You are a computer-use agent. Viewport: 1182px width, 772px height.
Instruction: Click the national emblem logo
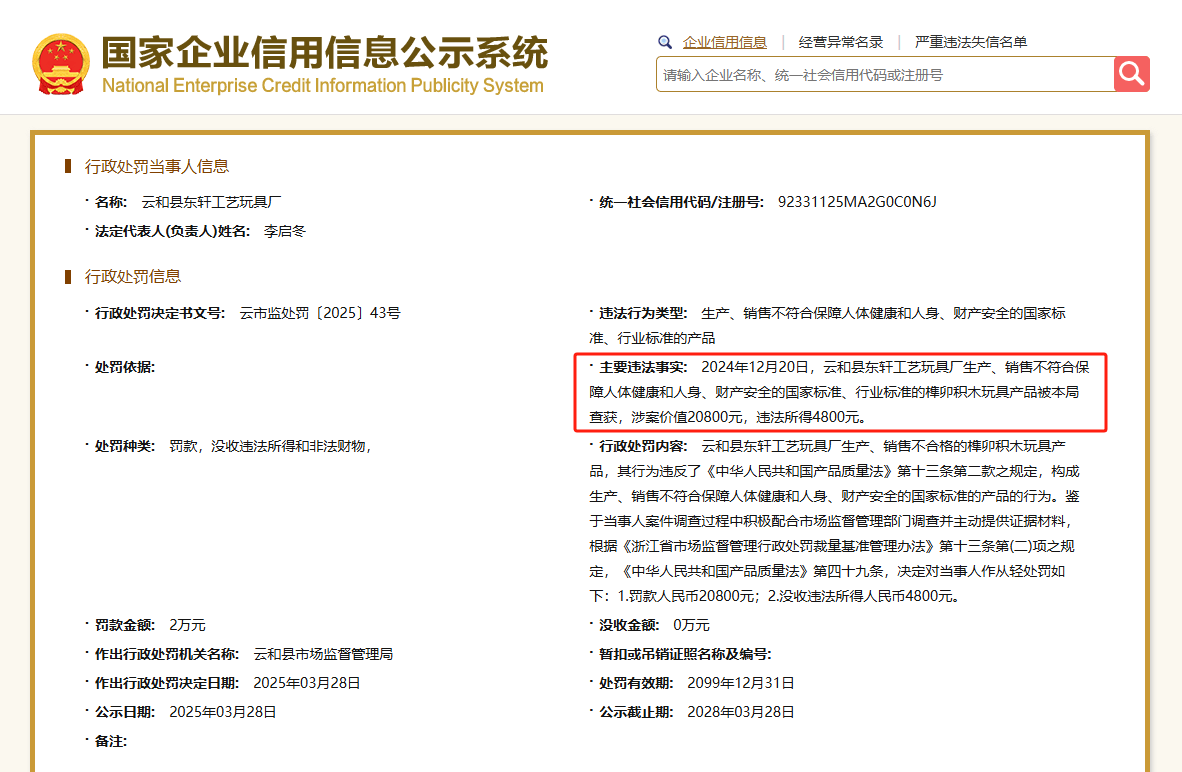[x=60, y=65]
